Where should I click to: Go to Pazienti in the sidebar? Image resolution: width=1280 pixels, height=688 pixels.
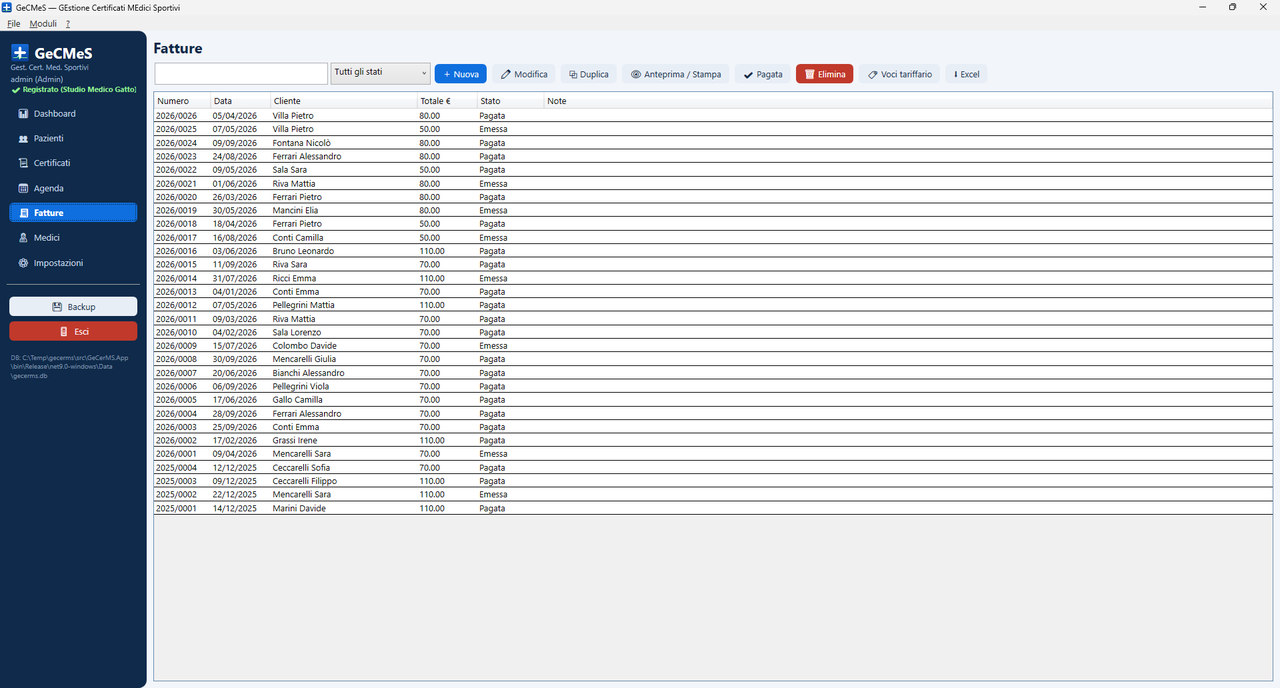coord(73,138)
